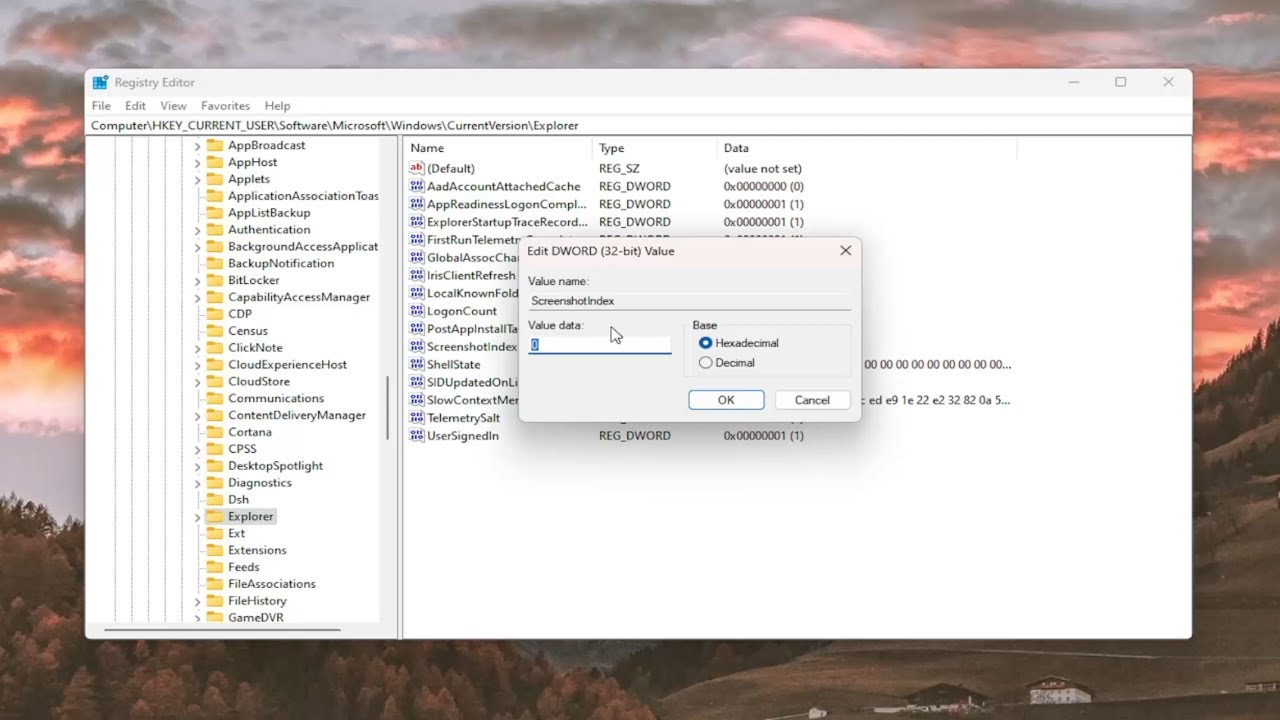Select the Decimal base radio button
Screen dimensions: 1280x720
pos(706,363)
